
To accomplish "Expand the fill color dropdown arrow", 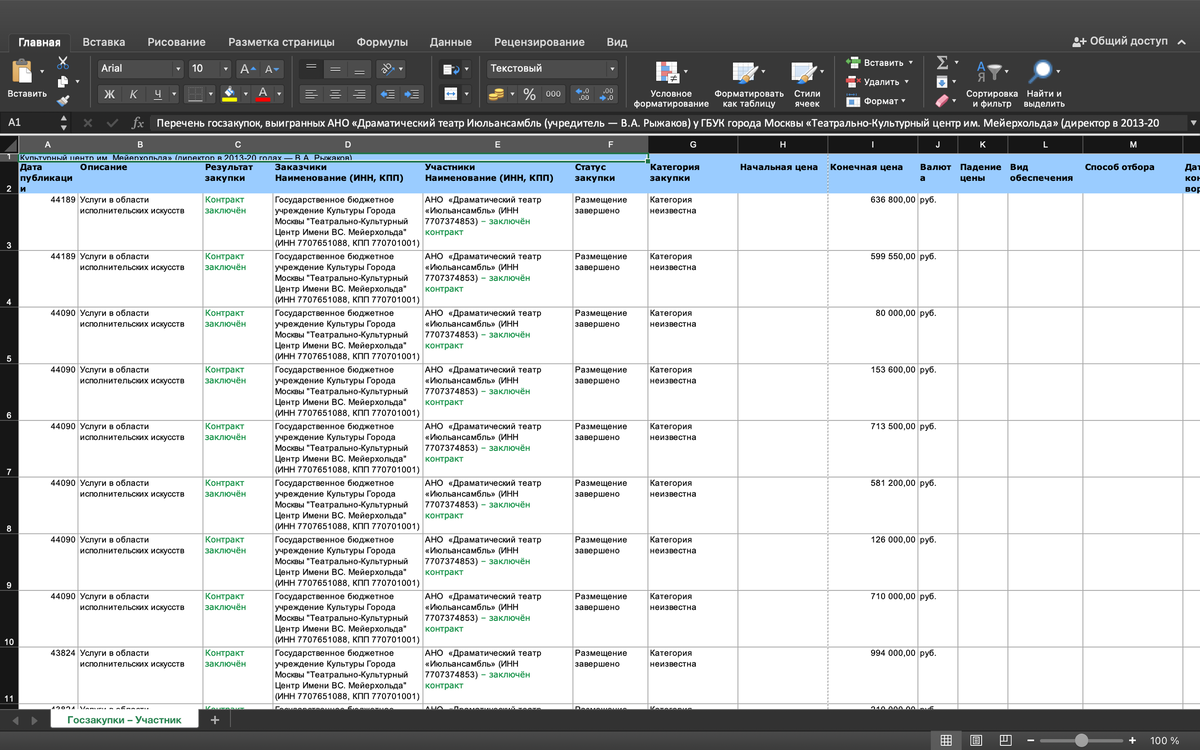I will (x=244, y=94).
